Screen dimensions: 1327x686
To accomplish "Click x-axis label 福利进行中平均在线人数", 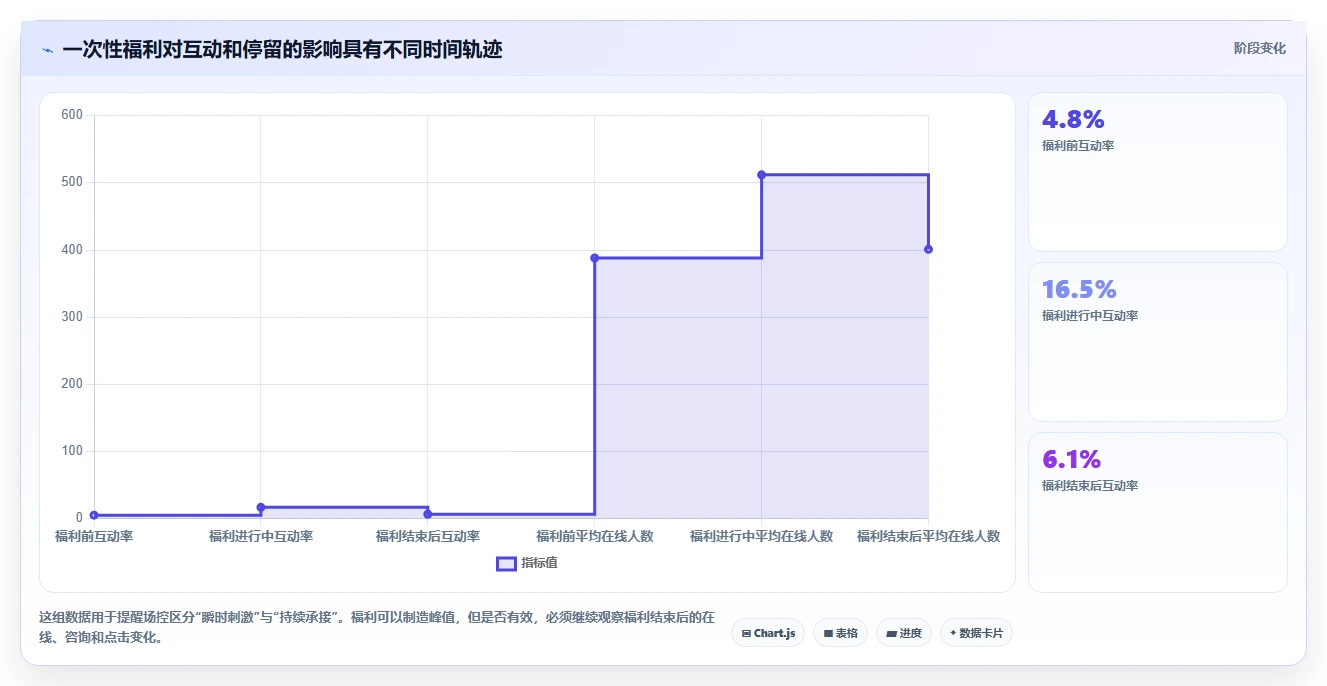I will tap(761, 536).
